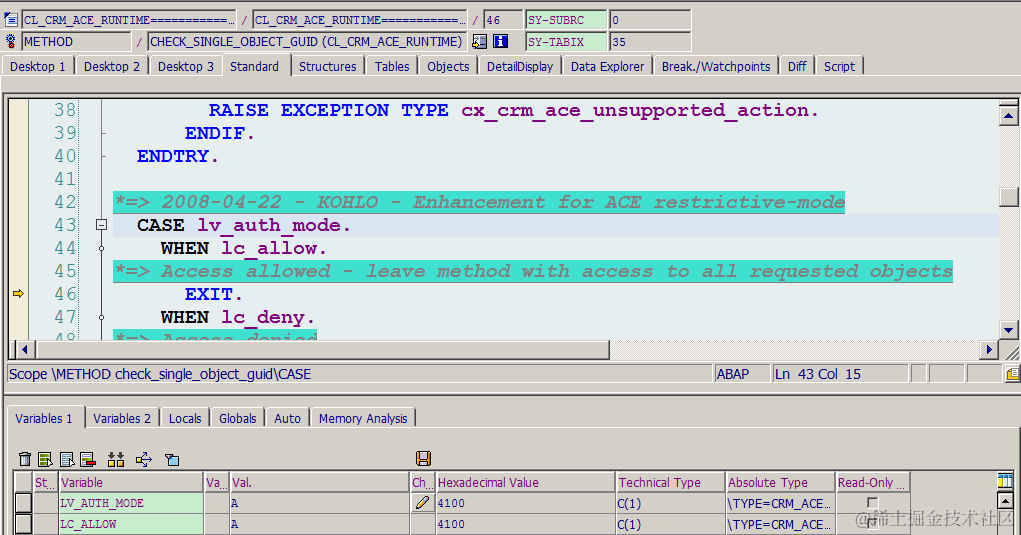Open the Globals tab
1021x535 pixels.
coord(238,418)
